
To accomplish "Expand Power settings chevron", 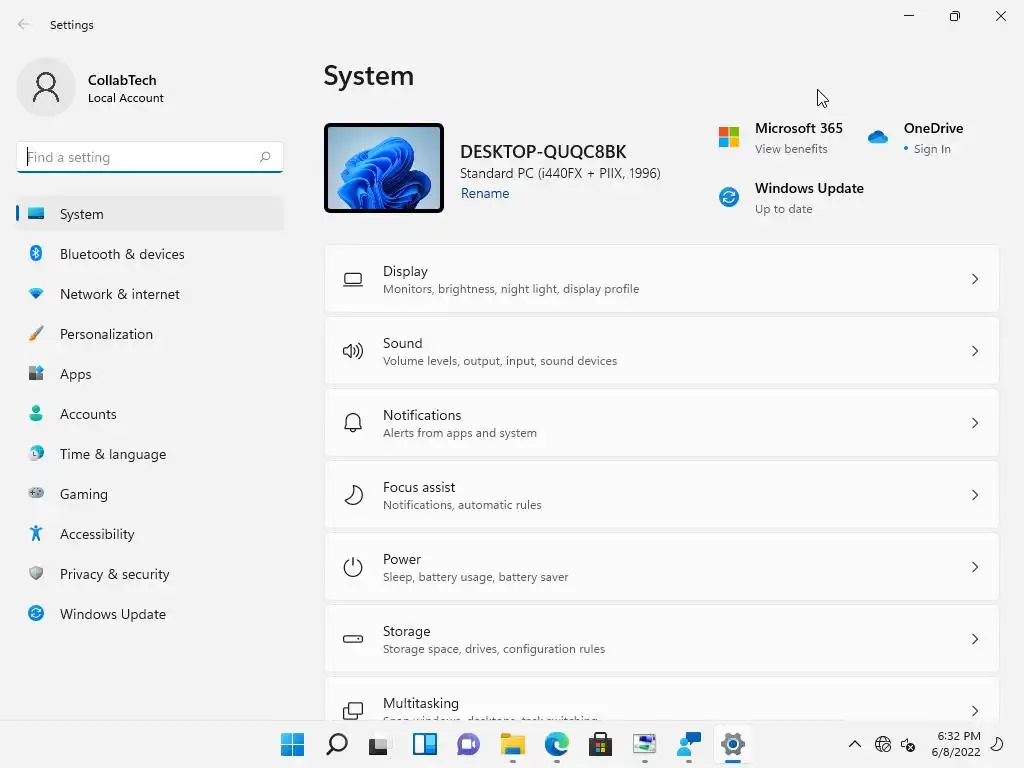I will pyautogui.click(x=974, y=567).
